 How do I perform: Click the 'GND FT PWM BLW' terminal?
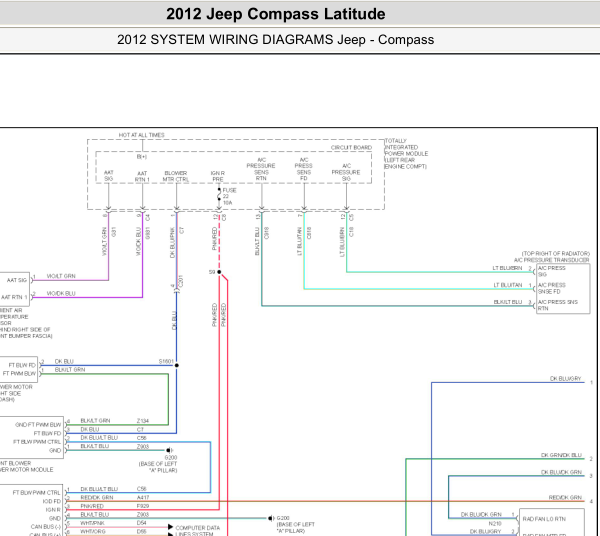(38, 425)
